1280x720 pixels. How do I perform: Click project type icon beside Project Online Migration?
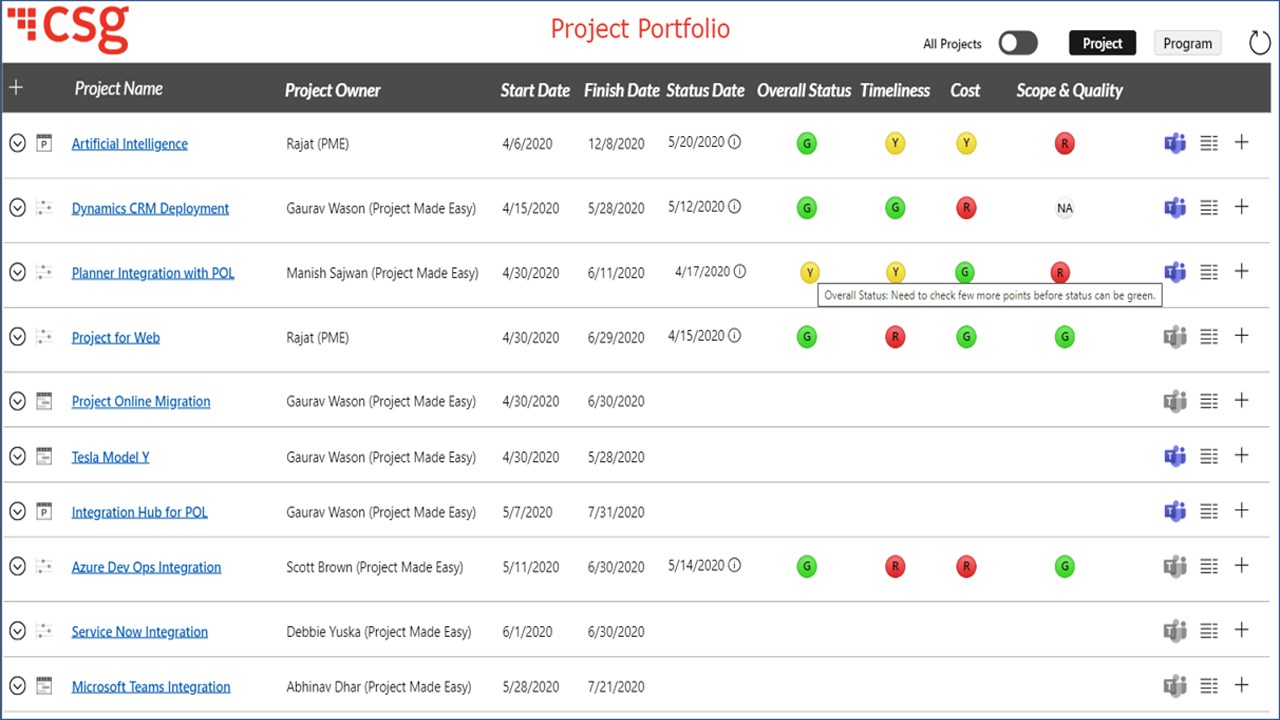[43, 401]
